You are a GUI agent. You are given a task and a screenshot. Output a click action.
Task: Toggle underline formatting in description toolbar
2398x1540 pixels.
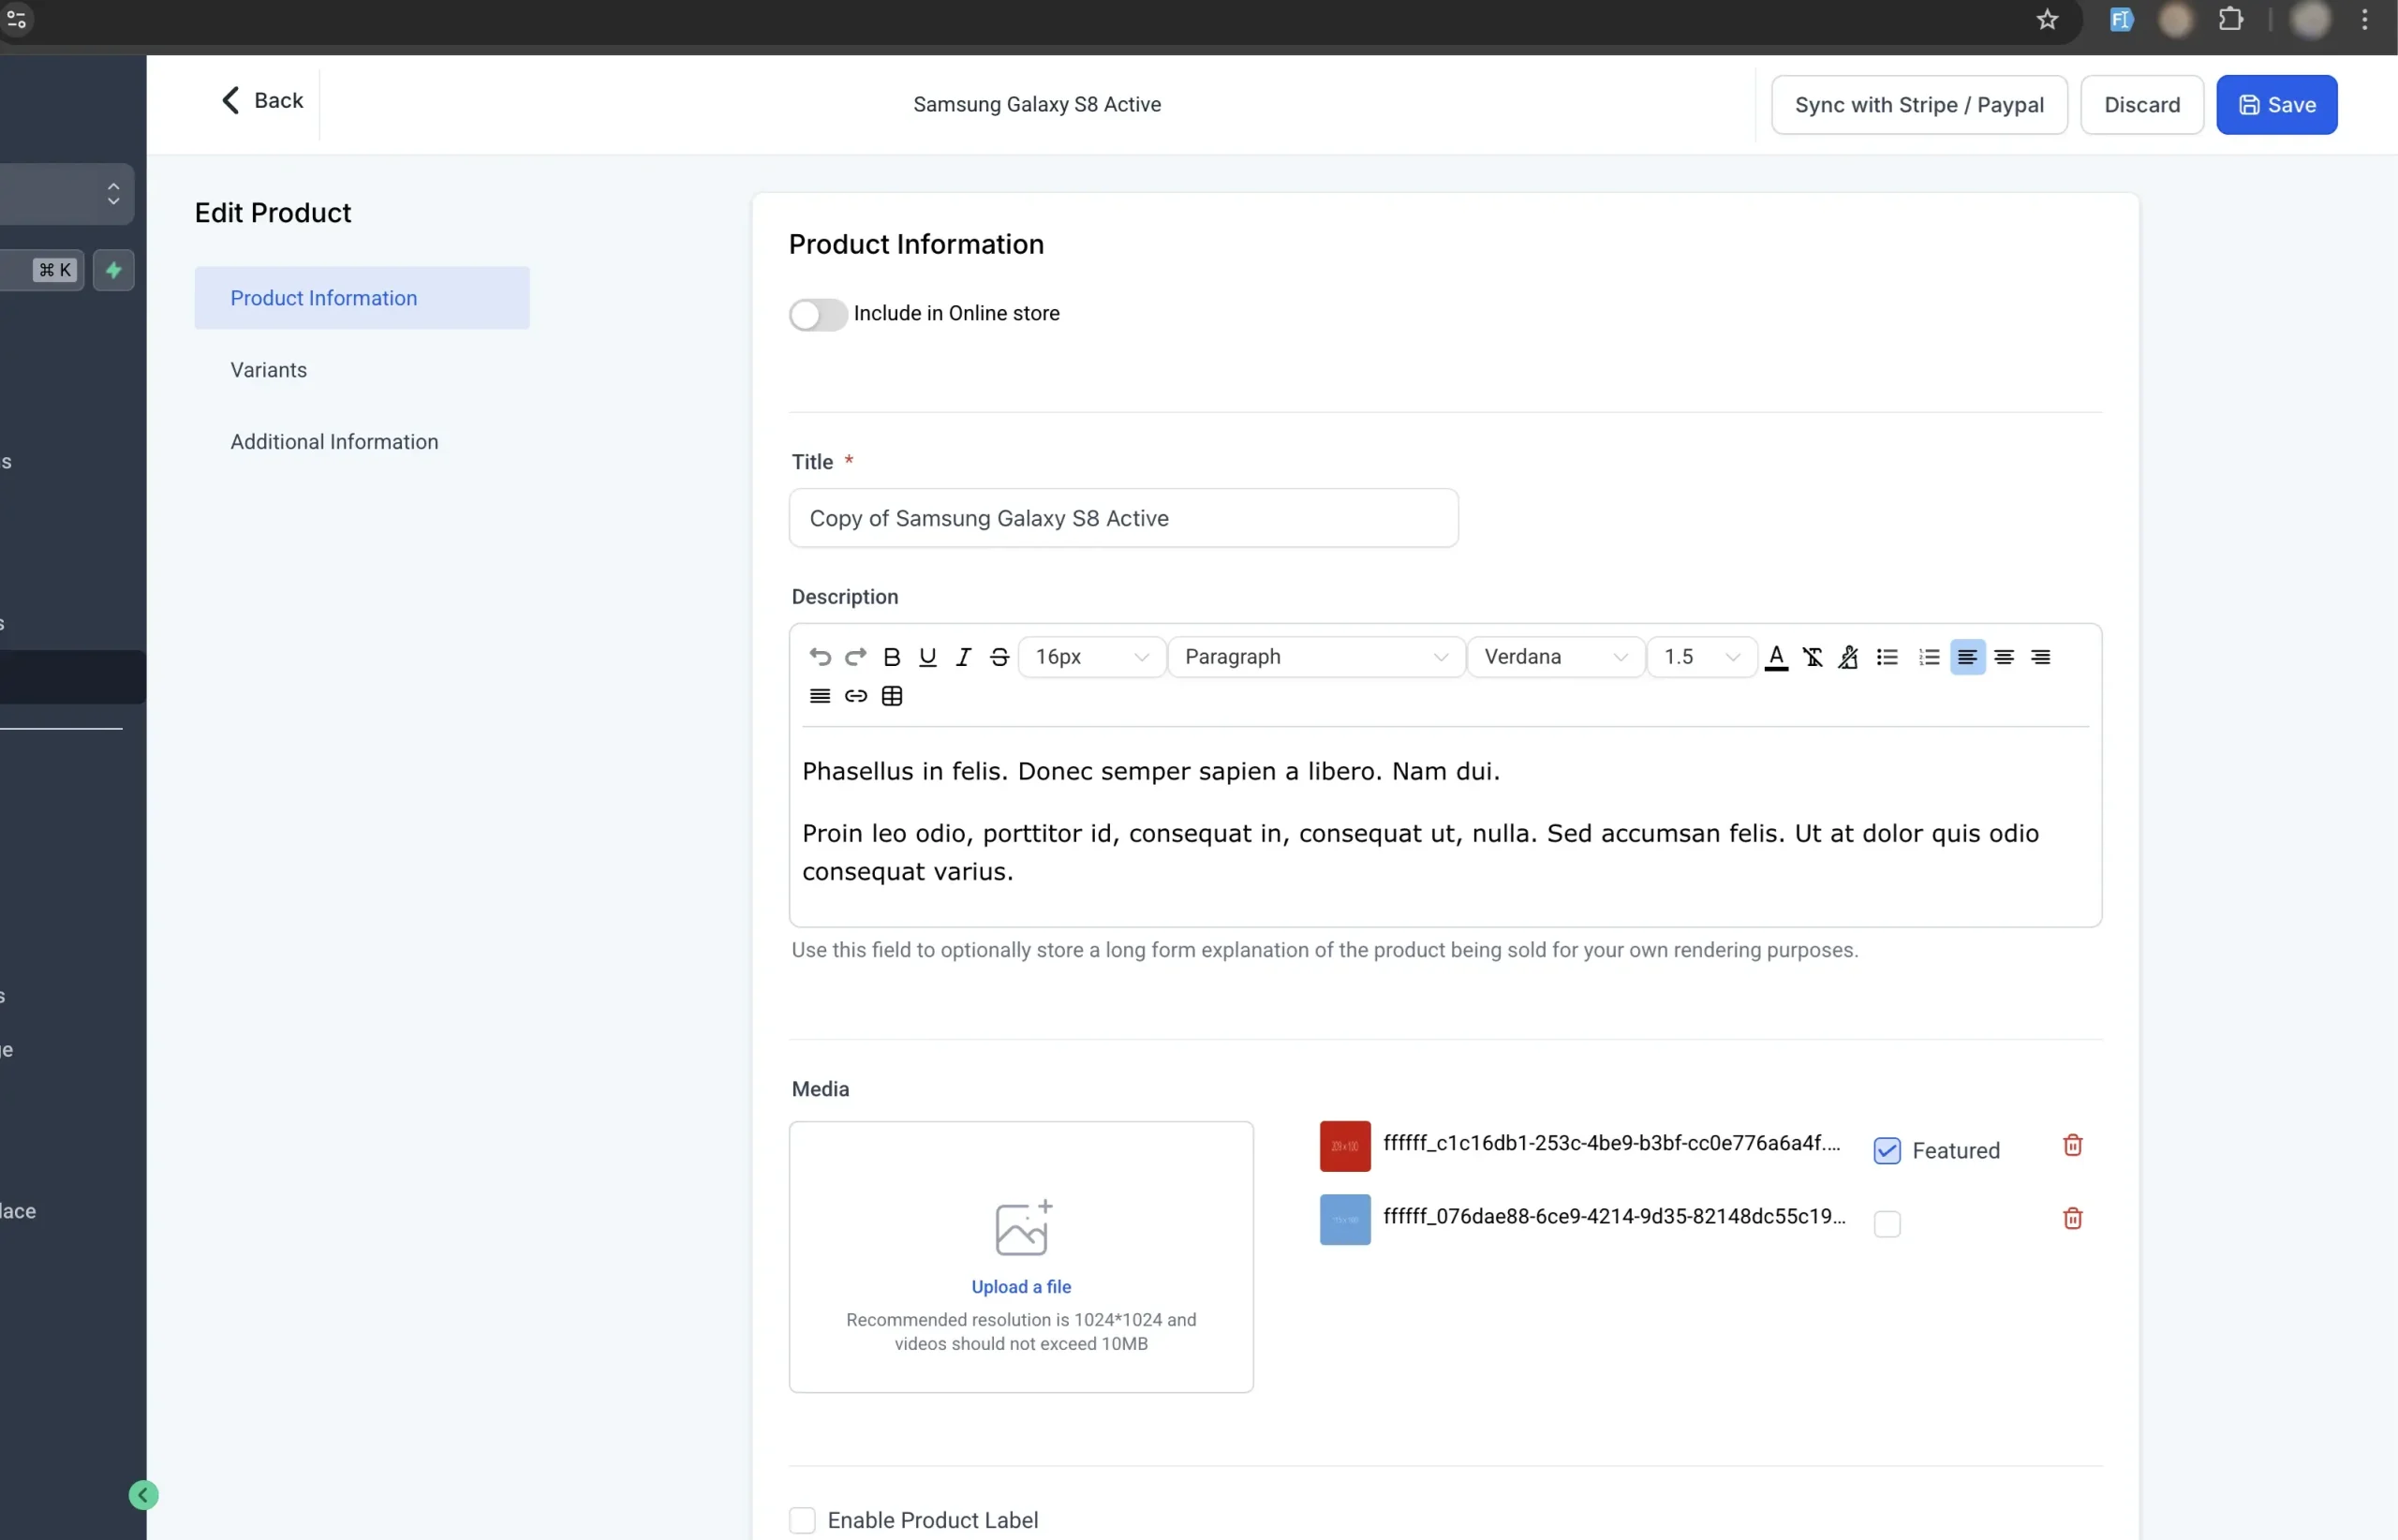927,657
